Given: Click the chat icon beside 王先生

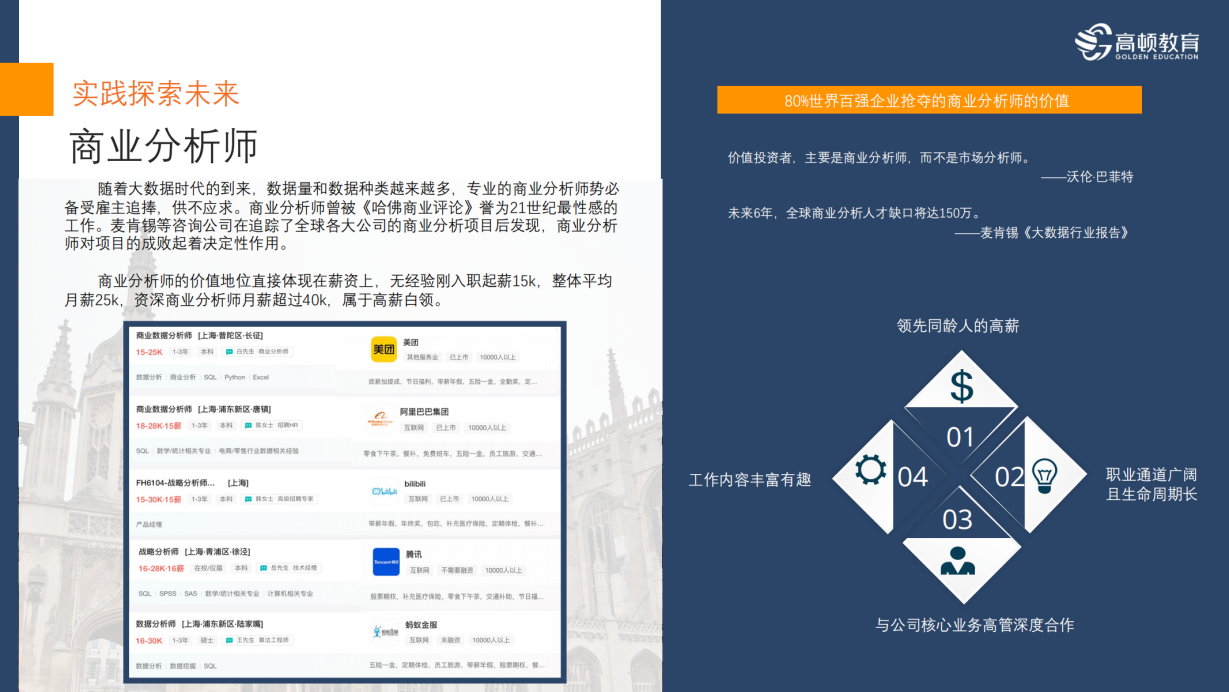Looking at the screenshot, I should (x=229, y=640).
